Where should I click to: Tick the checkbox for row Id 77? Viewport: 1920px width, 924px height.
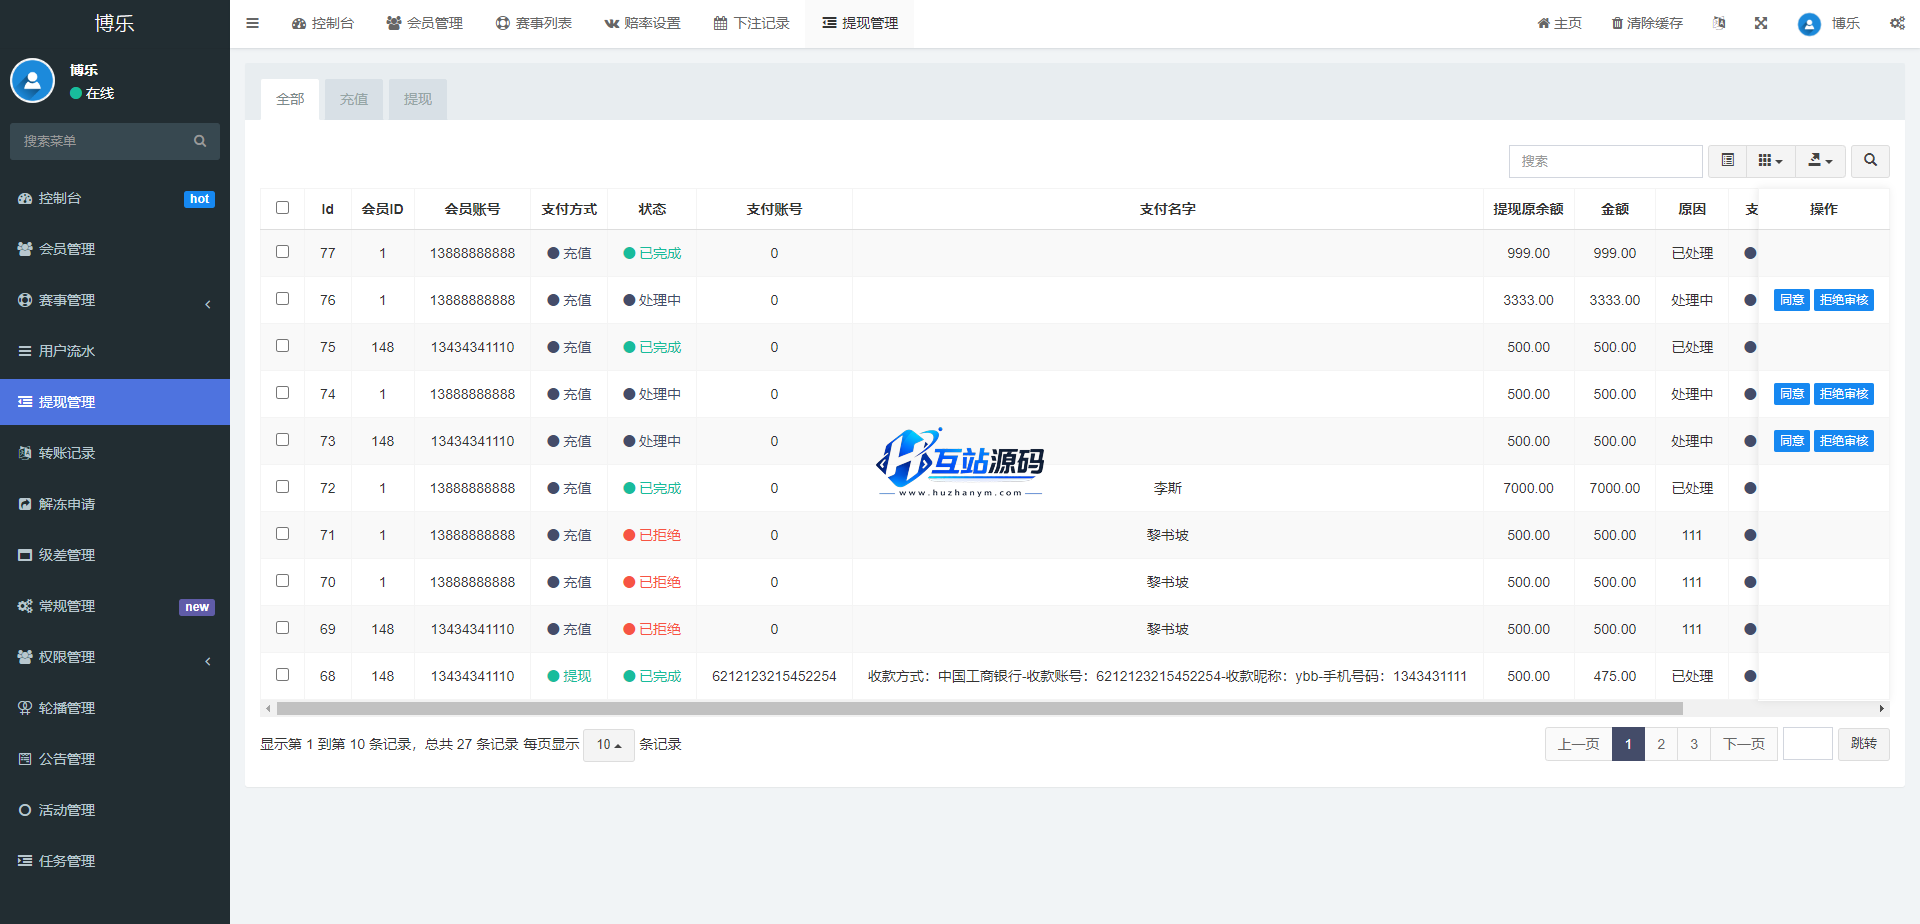coord(282,252)
